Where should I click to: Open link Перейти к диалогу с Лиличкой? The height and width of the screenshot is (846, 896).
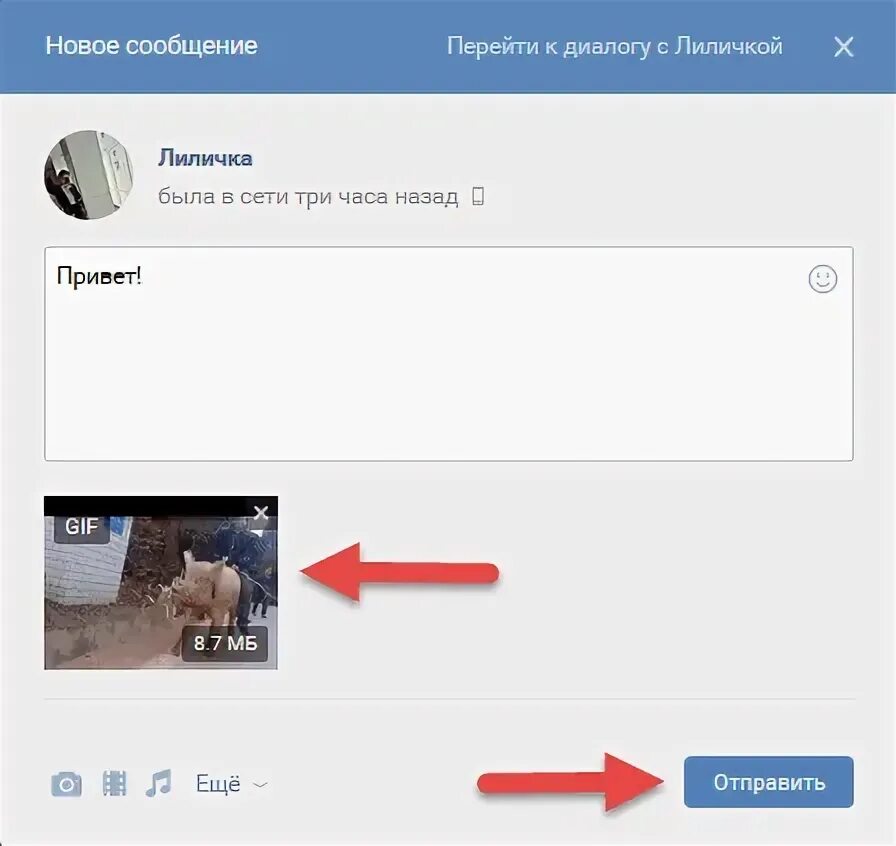tap(614, 46)
